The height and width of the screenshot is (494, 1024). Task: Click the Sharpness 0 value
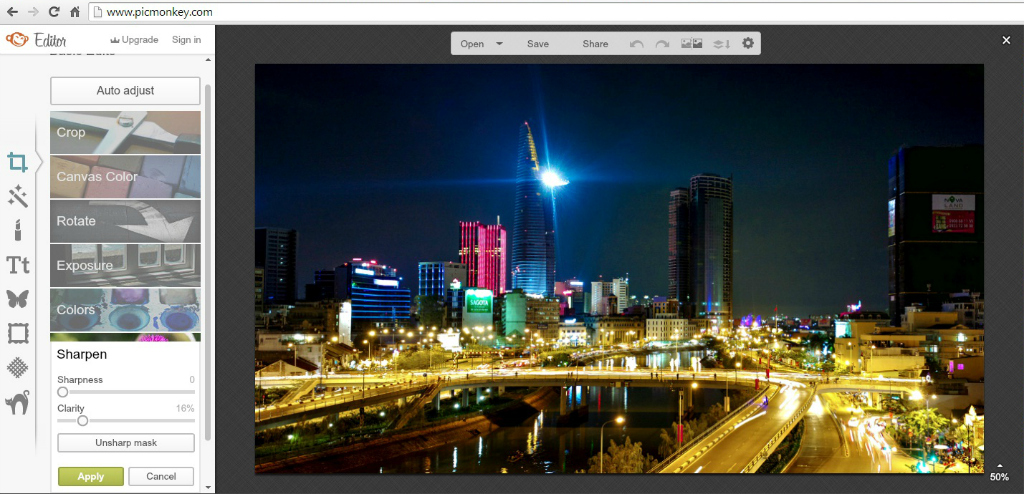click(192, 380)
